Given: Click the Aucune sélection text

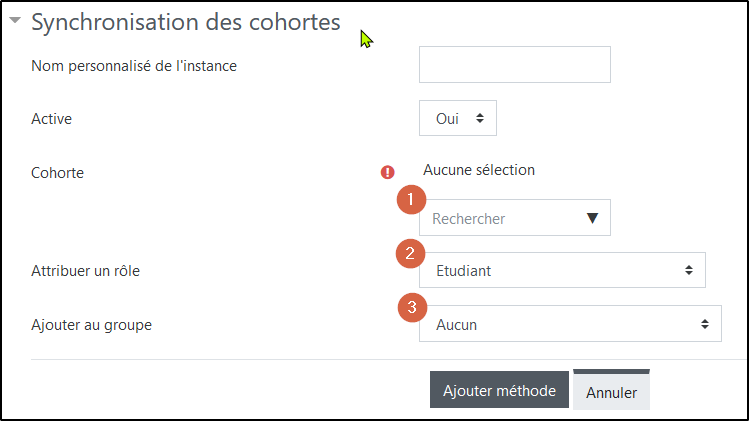Looking at the screenshot, I should tap(479, 170).
